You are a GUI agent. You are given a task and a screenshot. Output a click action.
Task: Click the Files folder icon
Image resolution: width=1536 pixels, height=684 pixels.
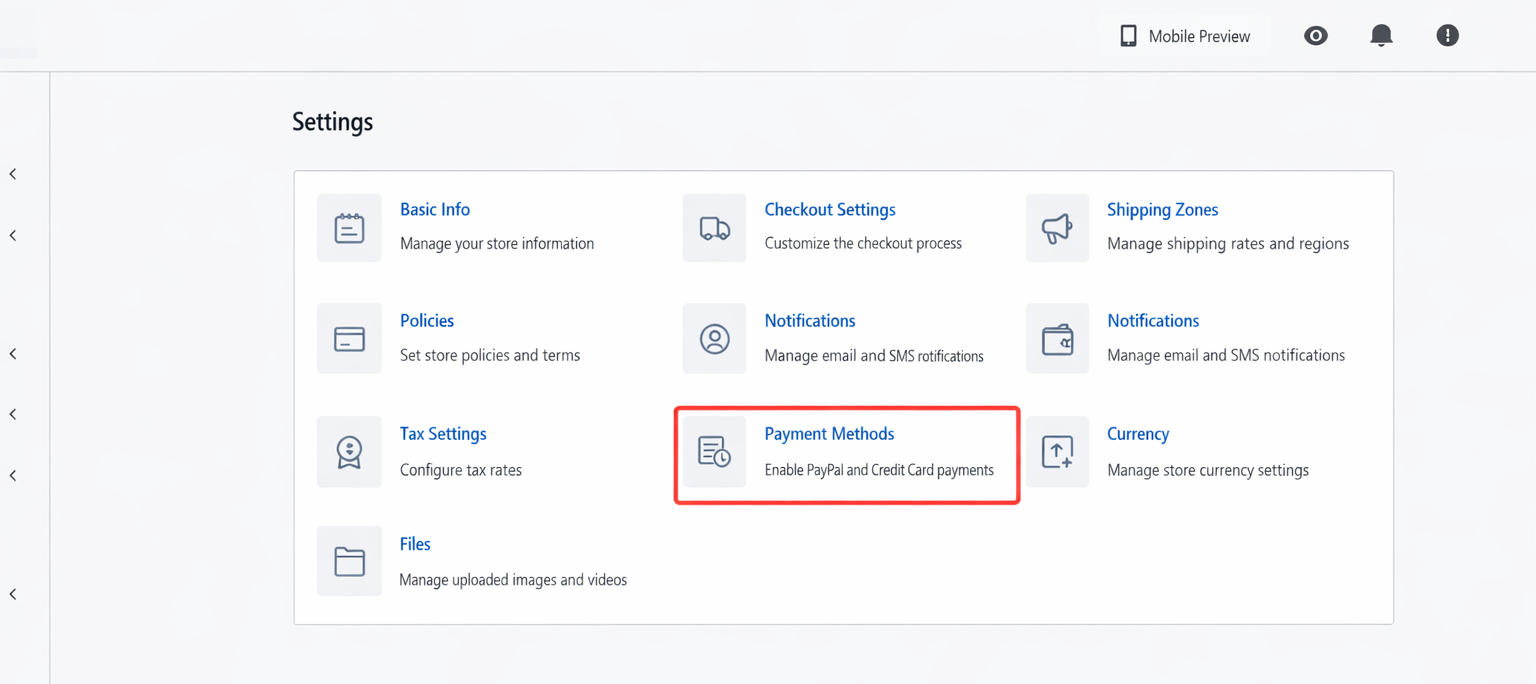[x=349, y=561]
